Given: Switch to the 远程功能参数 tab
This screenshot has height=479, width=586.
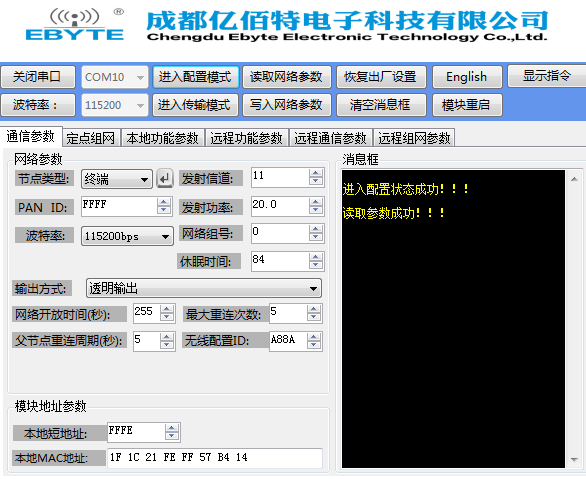Looking at the screenshot, I should point(247,138).
